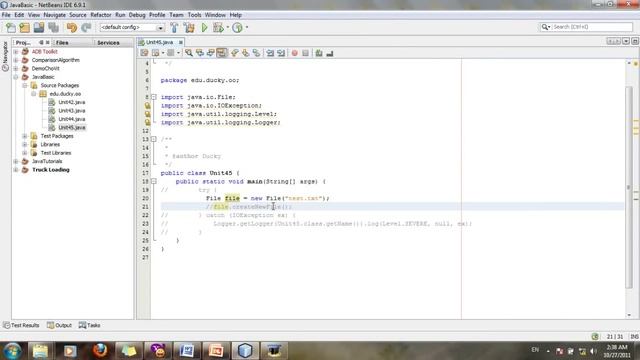
Task: Open the default config combo box
Action: coord(132,27)
